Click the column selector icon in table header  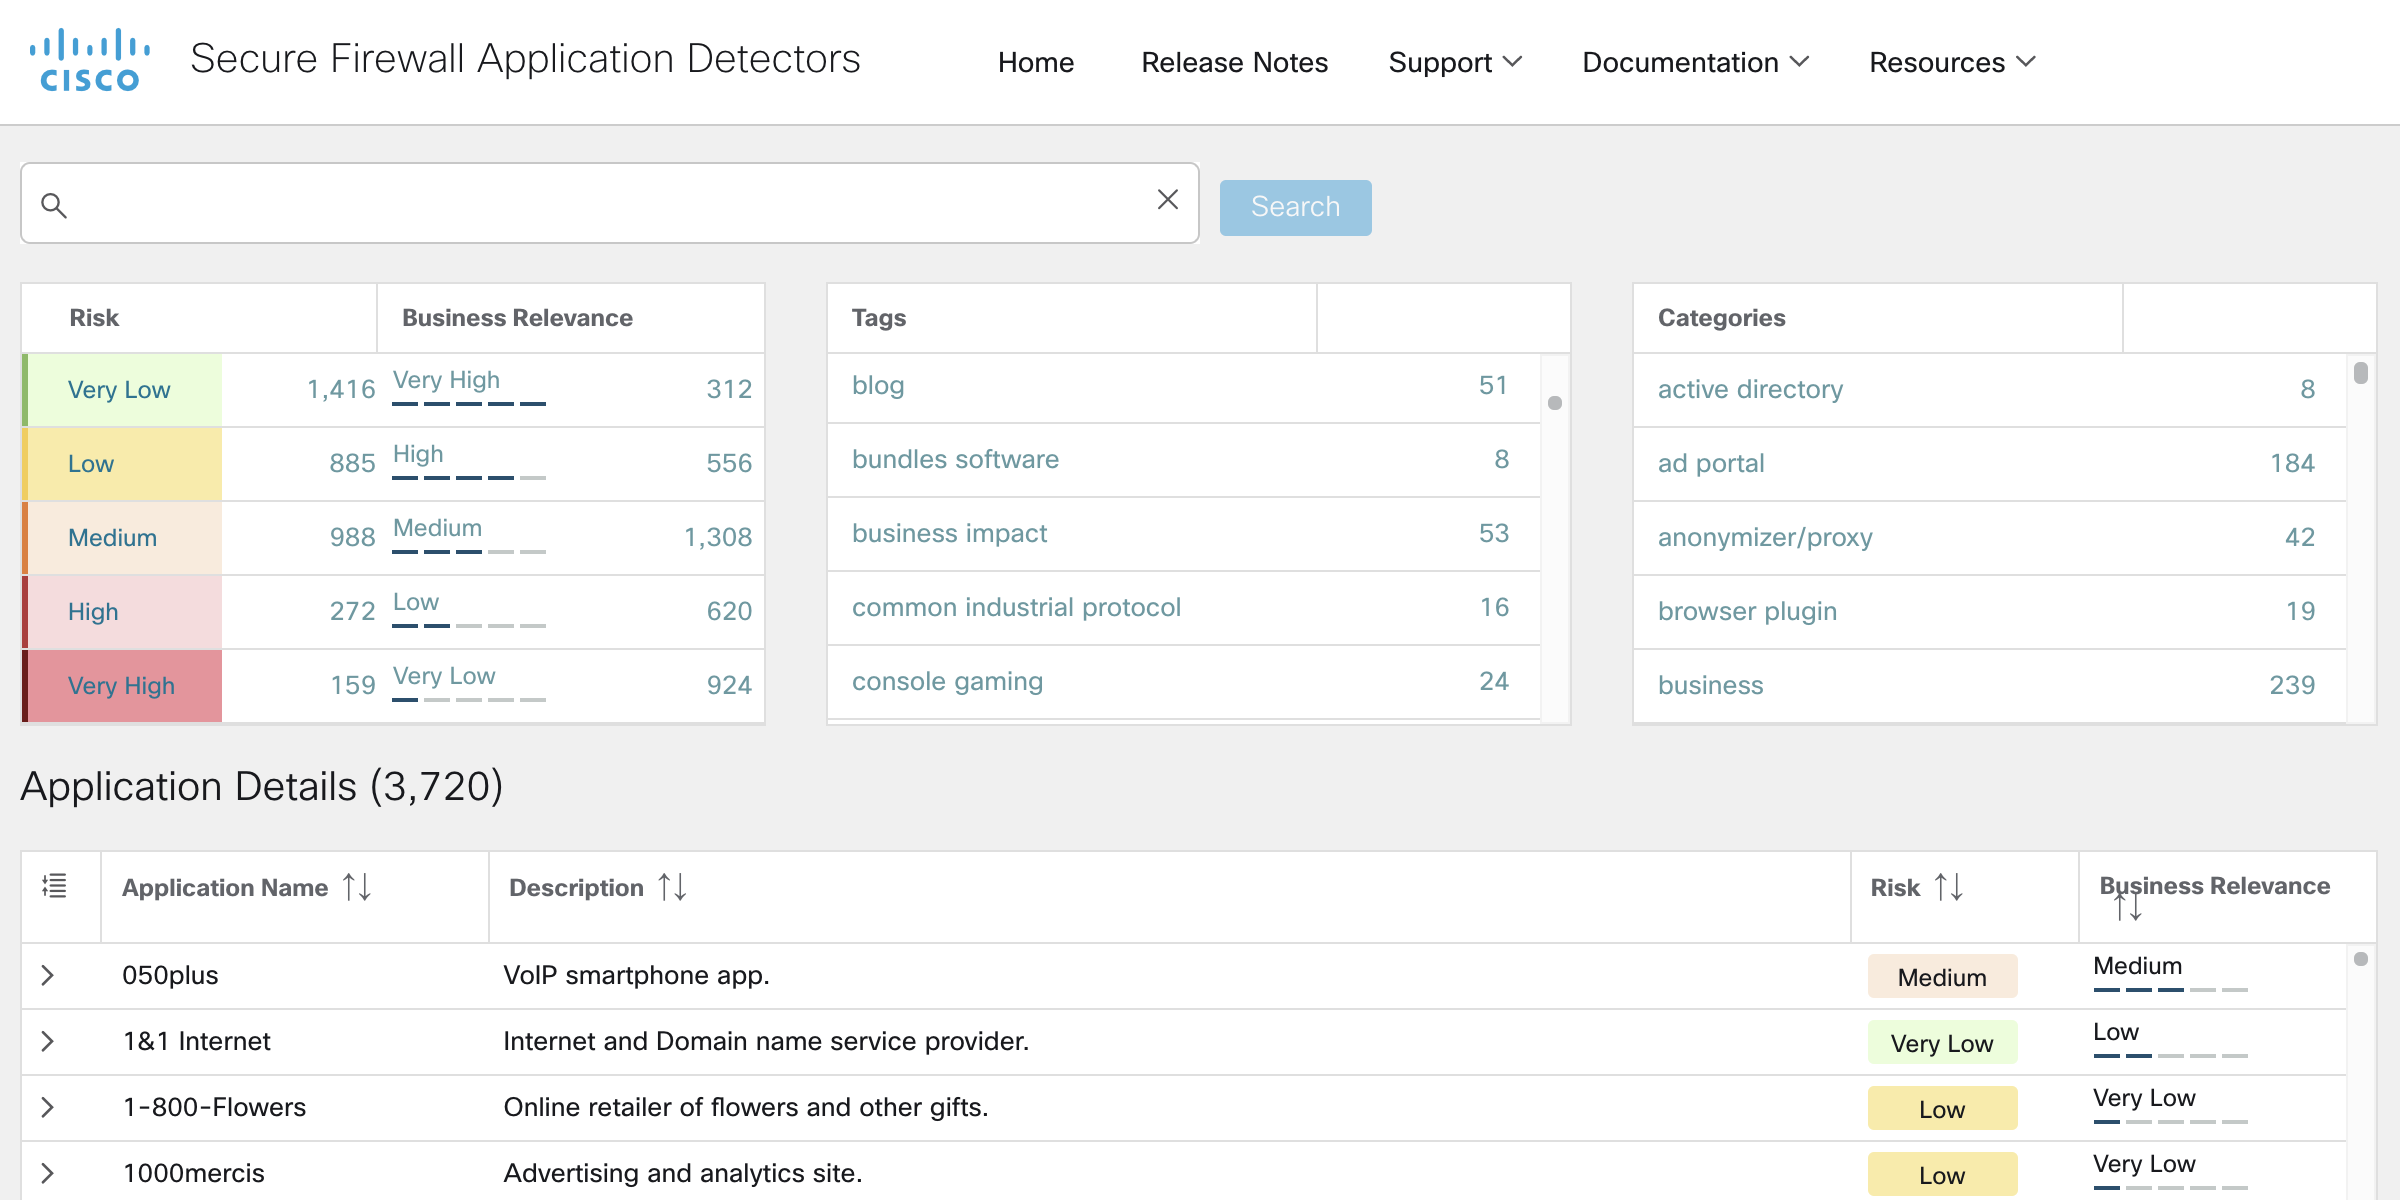pos(55,885)
